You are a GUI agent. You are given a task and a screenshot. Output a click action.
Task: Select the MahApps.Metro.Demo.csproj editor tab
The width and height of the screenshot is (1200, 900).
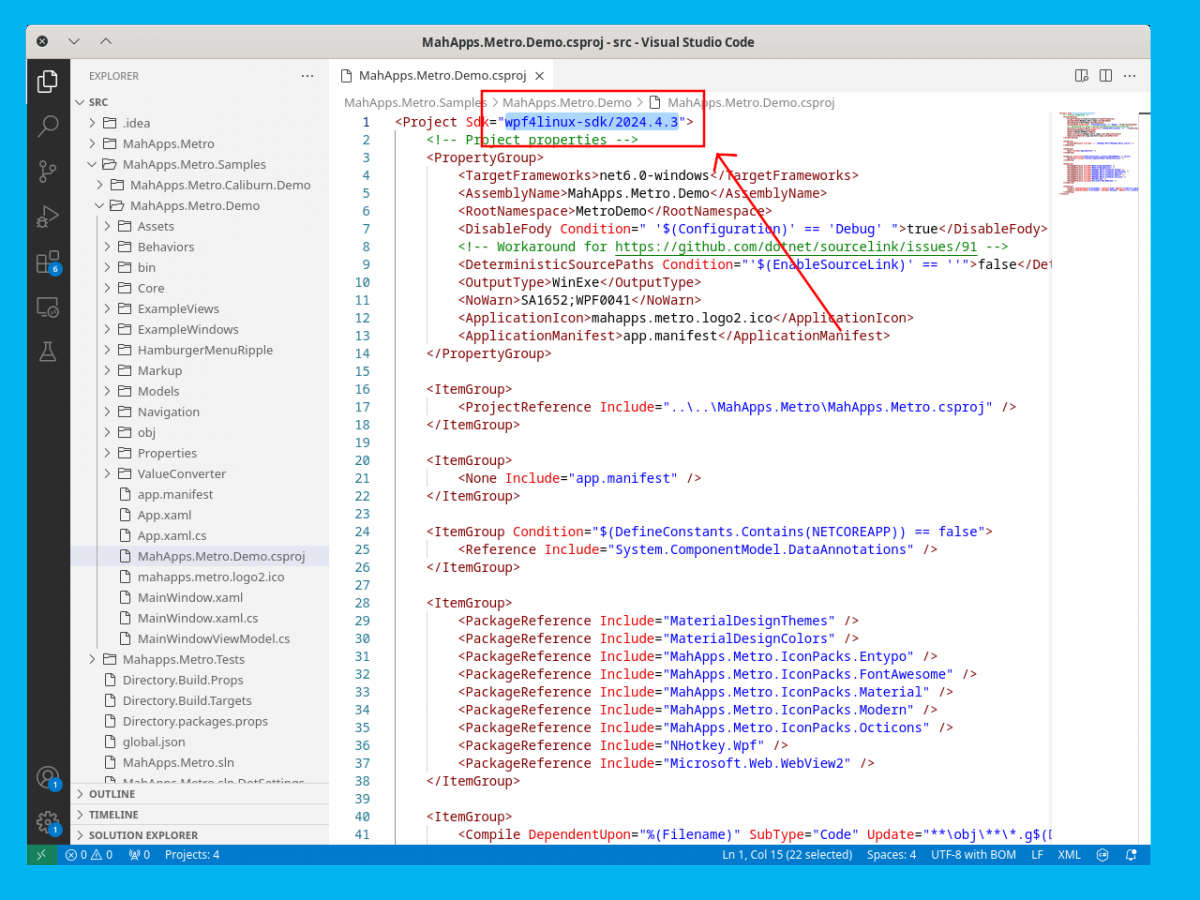442,75
